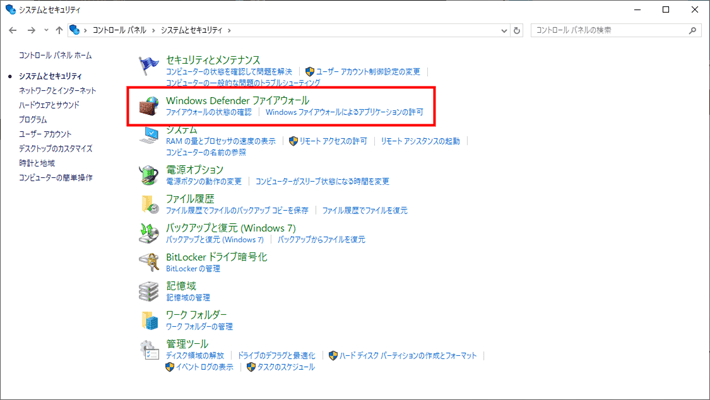Open BitLocker ドライブ暗号化 heading
Image resolution: width=710 pixels, height=400 pixels.
(216, 257)
